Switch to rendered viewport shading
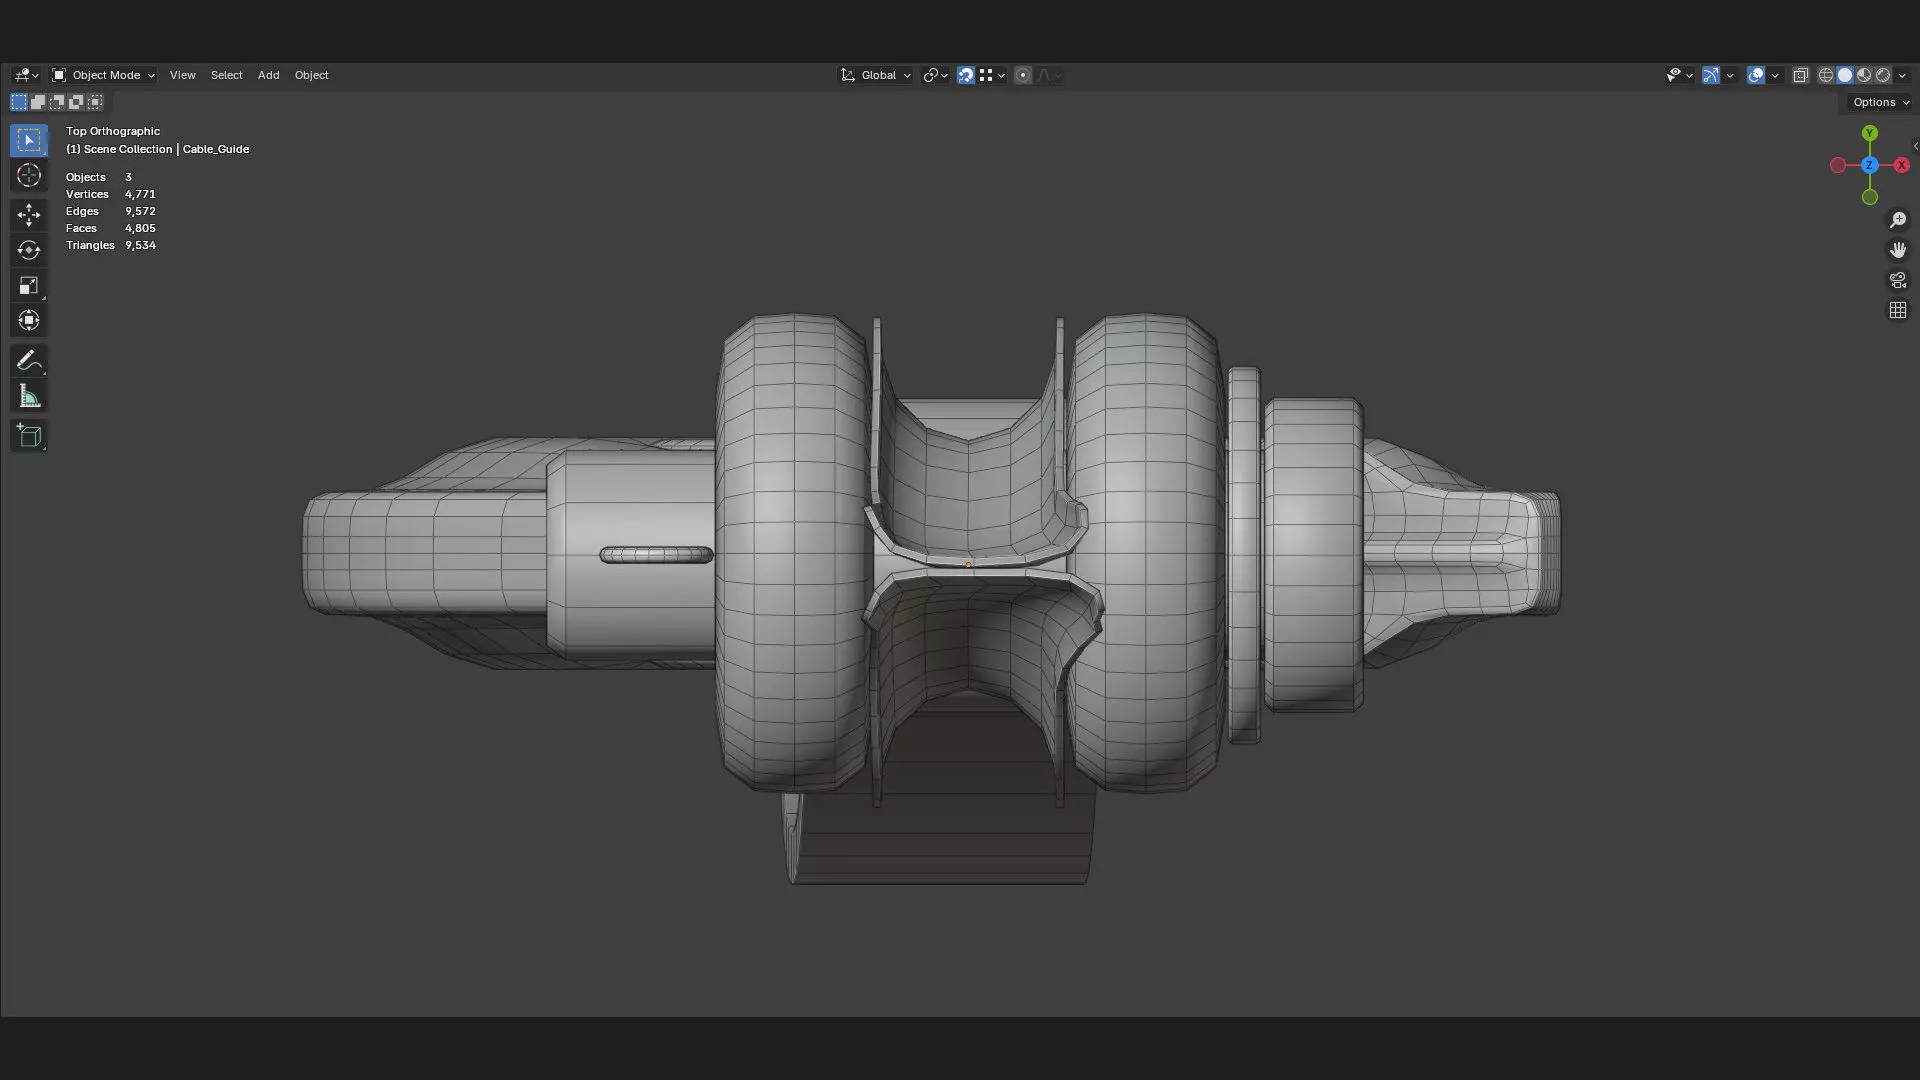 1883,75
